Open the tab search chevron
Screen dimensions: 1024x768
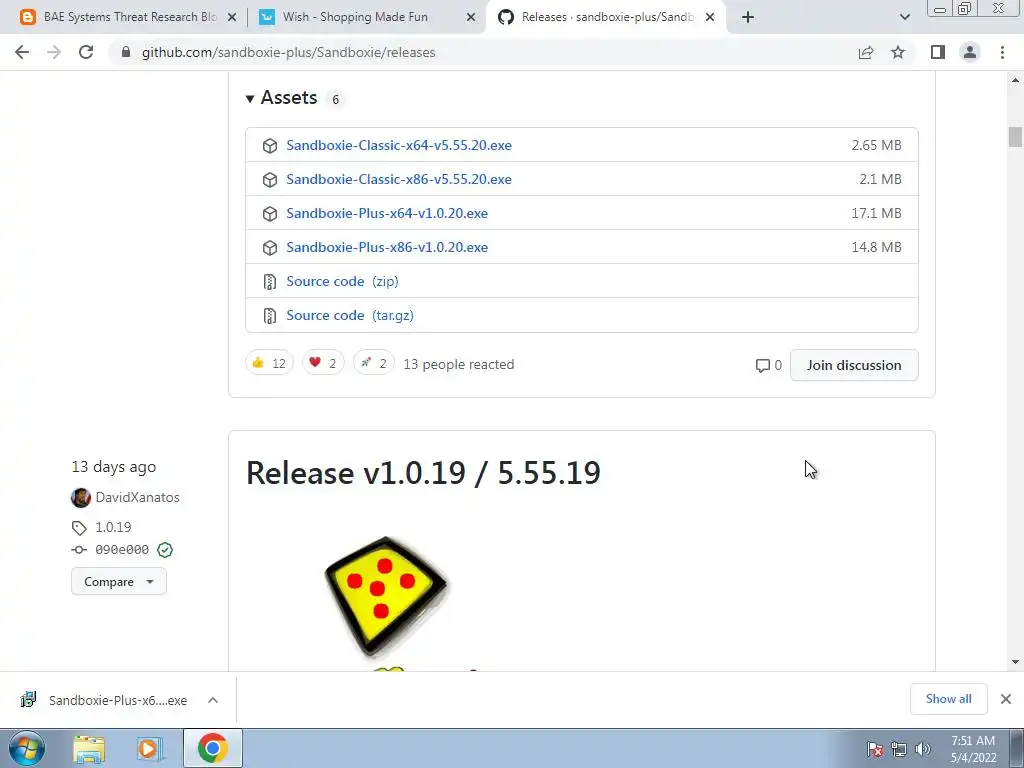pyautogui.click(x=904, y=17)
